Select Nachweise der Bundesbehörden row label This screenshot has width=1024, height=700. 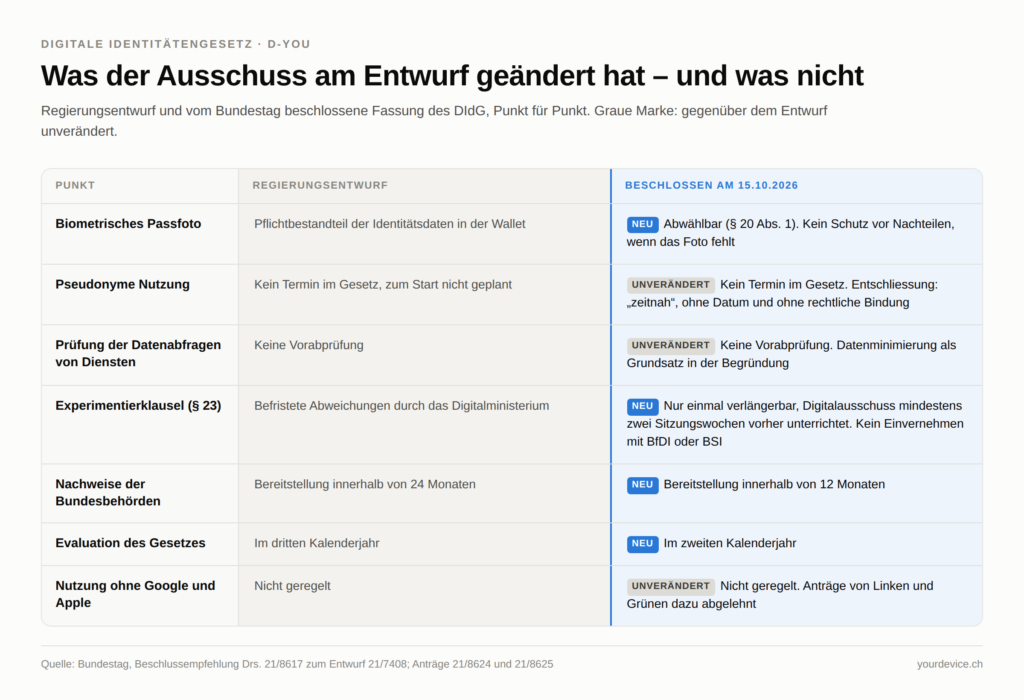pos(108,492)
